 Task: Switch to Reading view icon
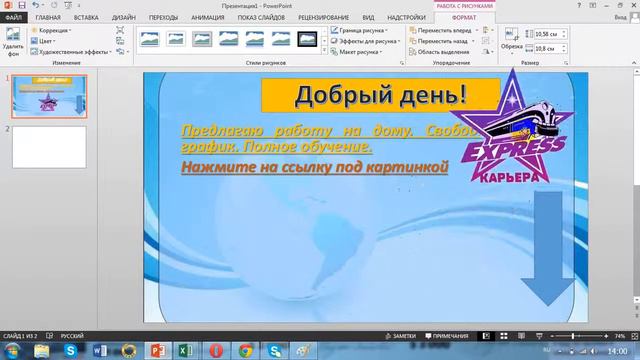[521, 336]
